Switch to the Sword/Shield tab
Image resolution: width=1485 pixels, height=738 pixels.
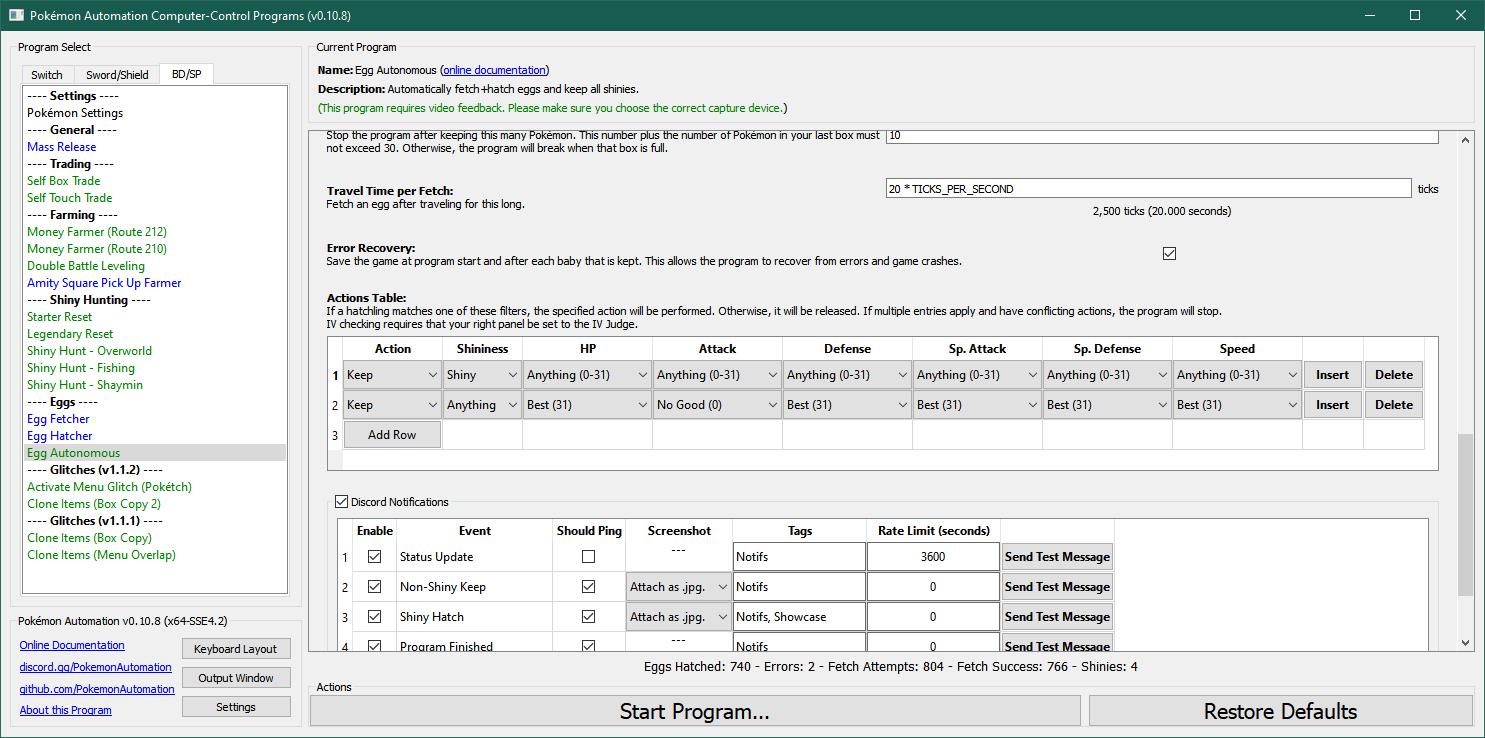click(x=117, y=75)
